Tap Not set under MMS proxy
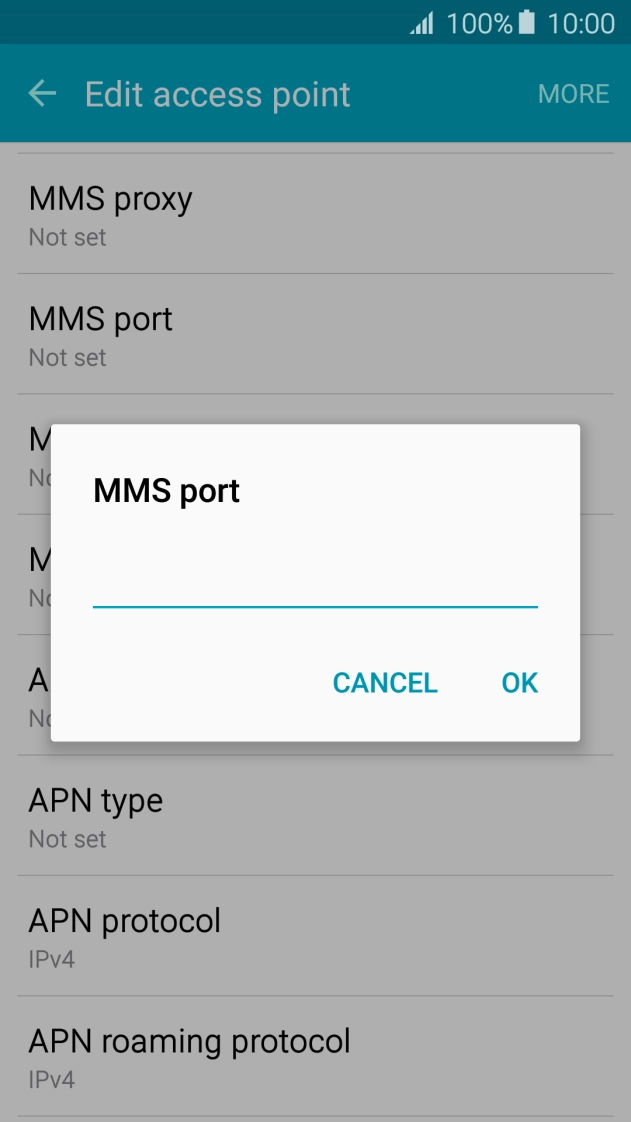Screen dimensions: 631x1122 click(67, 237)
